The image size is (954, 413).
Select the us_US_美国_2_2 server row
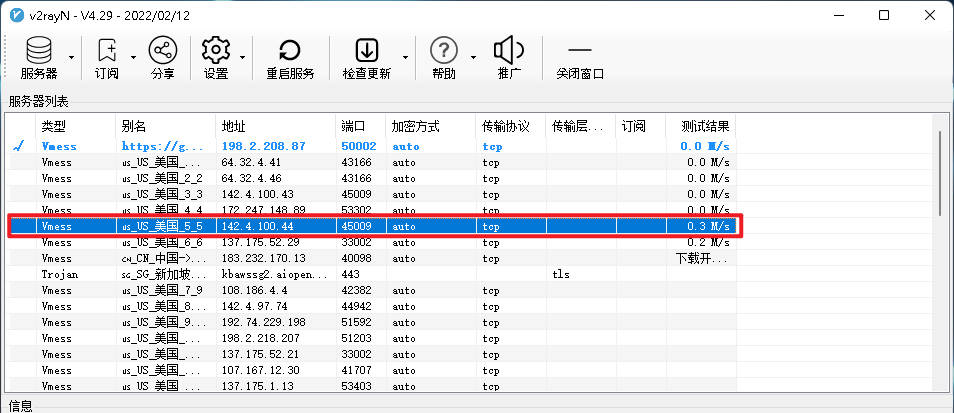click(x=371, y=178)
